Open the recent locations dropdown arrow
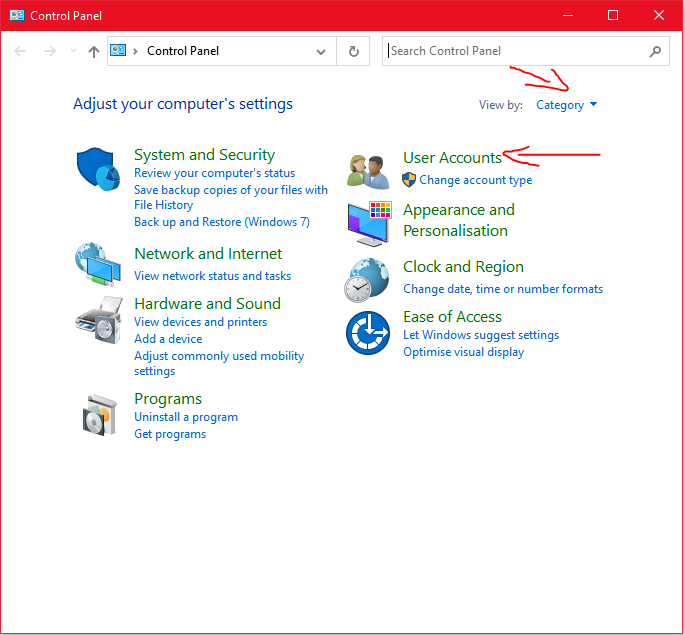This screenshot has width=685, height=635. click(72, 51)
